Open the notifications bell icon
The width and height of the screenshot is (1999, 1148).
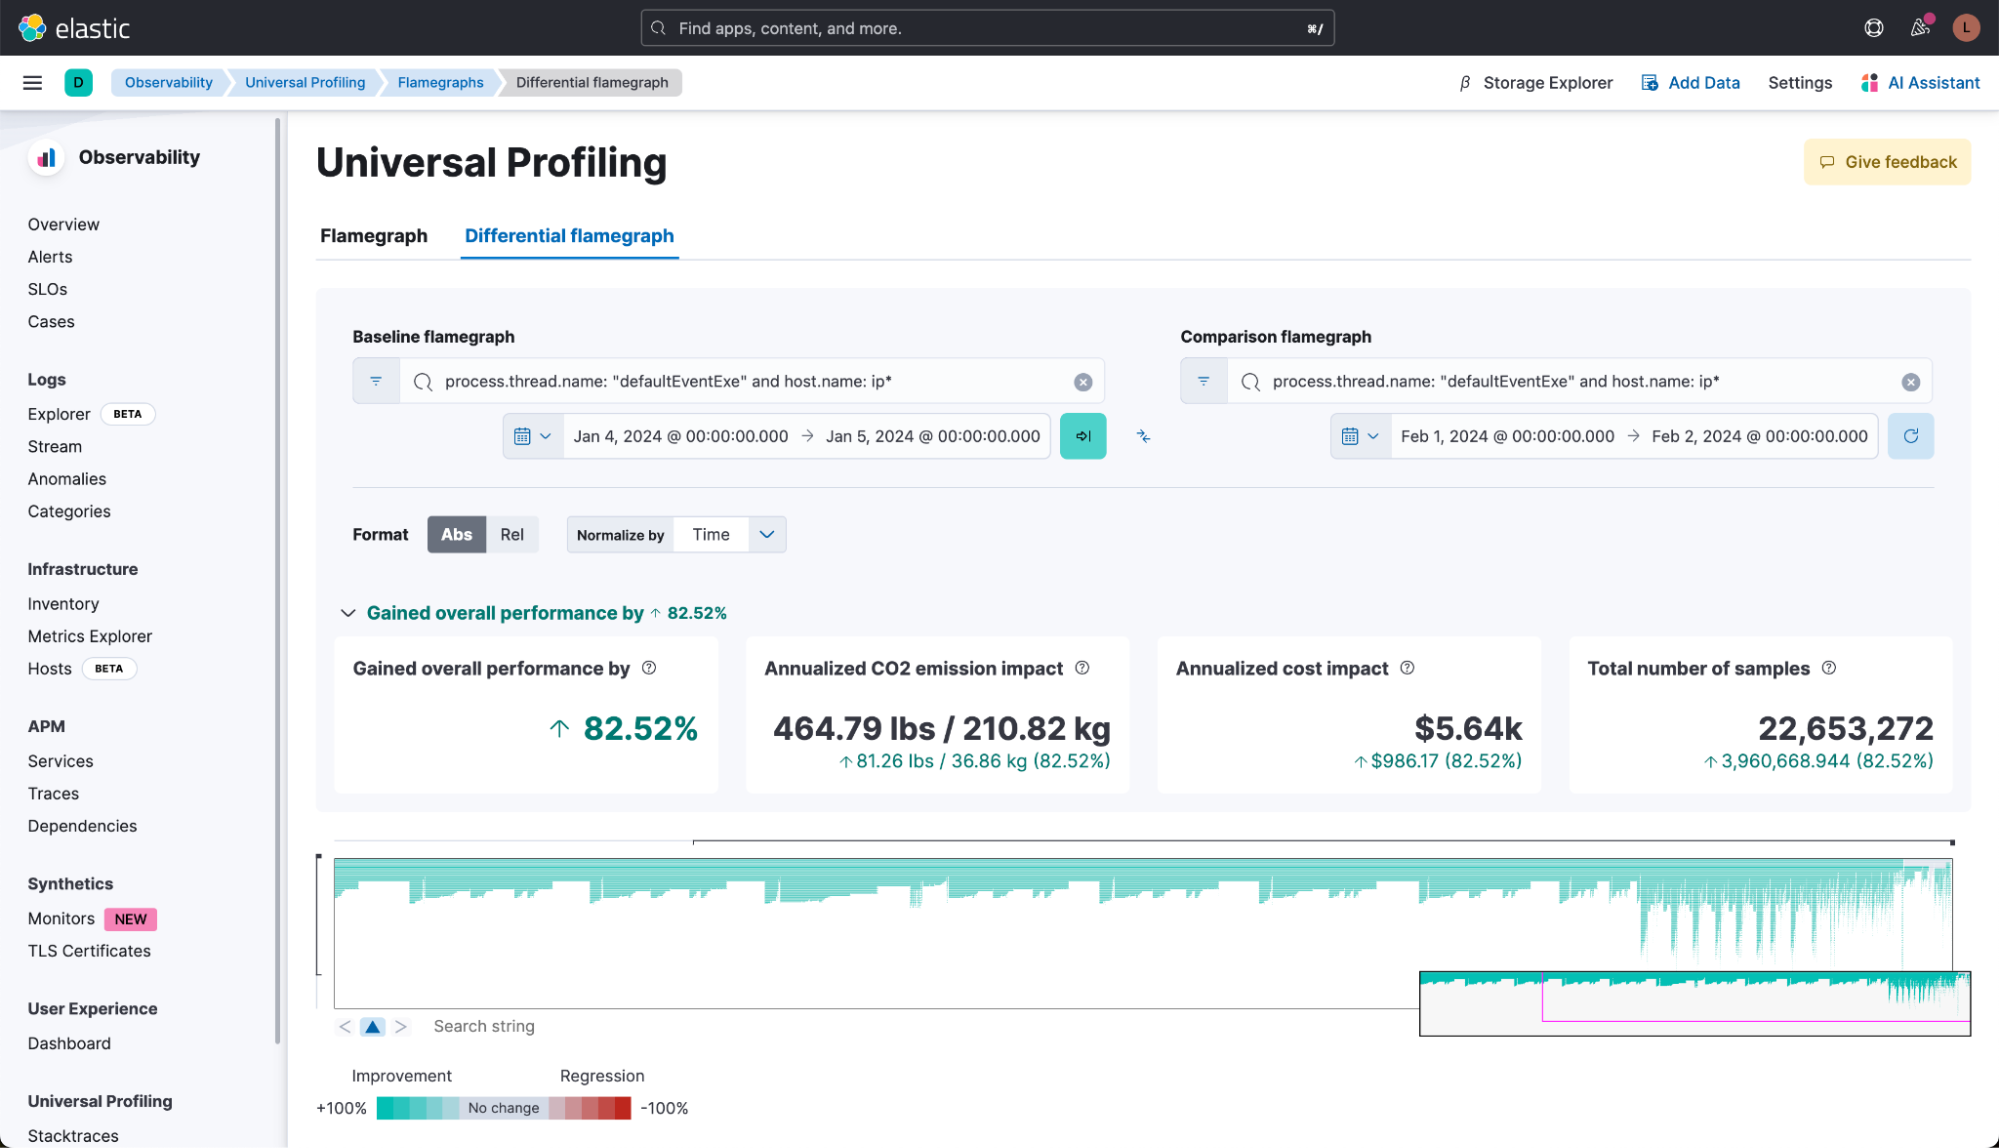point(1919,28)
